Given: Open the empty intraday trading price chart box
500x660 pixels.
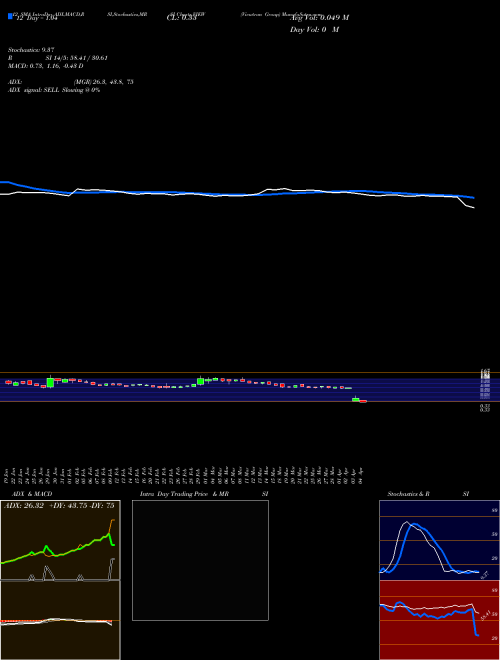Looking at the screenshot, I should click(x=200, y=560).
